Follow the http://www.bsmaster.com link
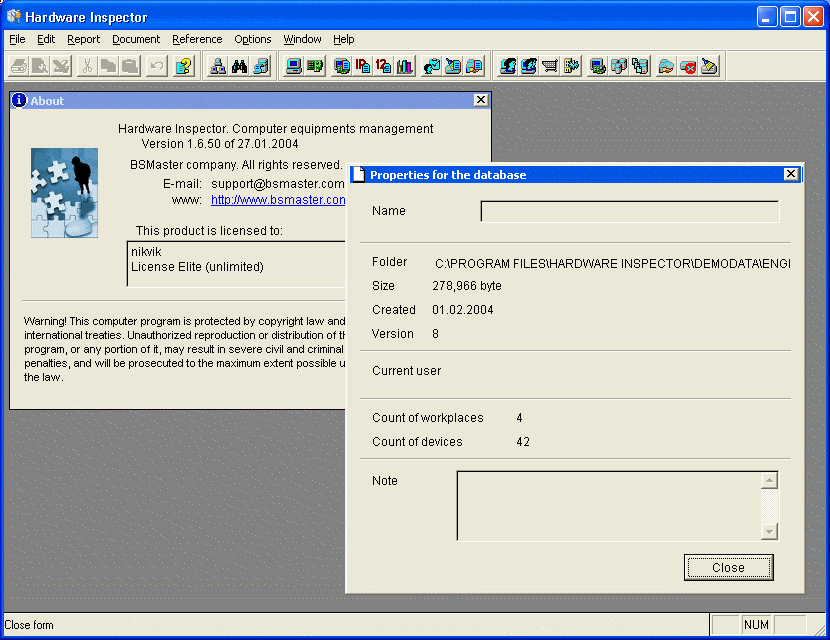The height and width of the screenshot is (640, 830). point(278,200)
